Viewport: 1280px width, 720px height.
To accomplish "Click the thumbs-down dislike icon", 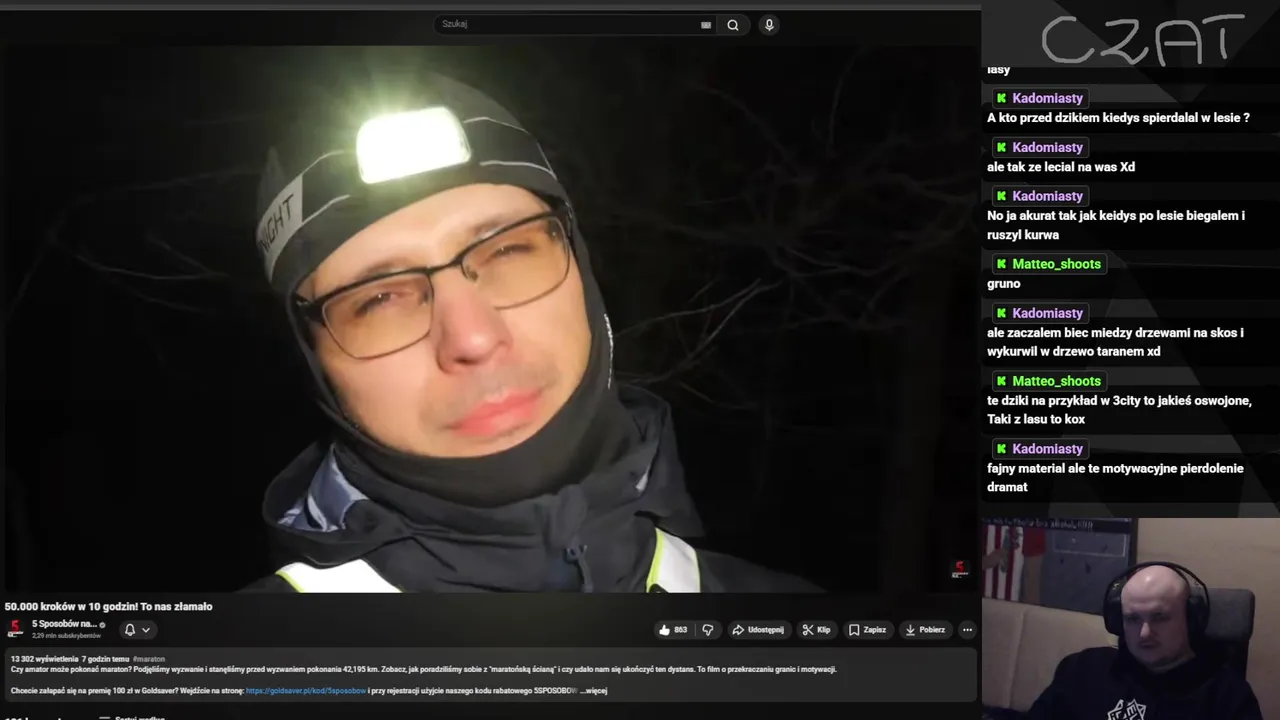I will pyautogui.click(x=708, y=630).
